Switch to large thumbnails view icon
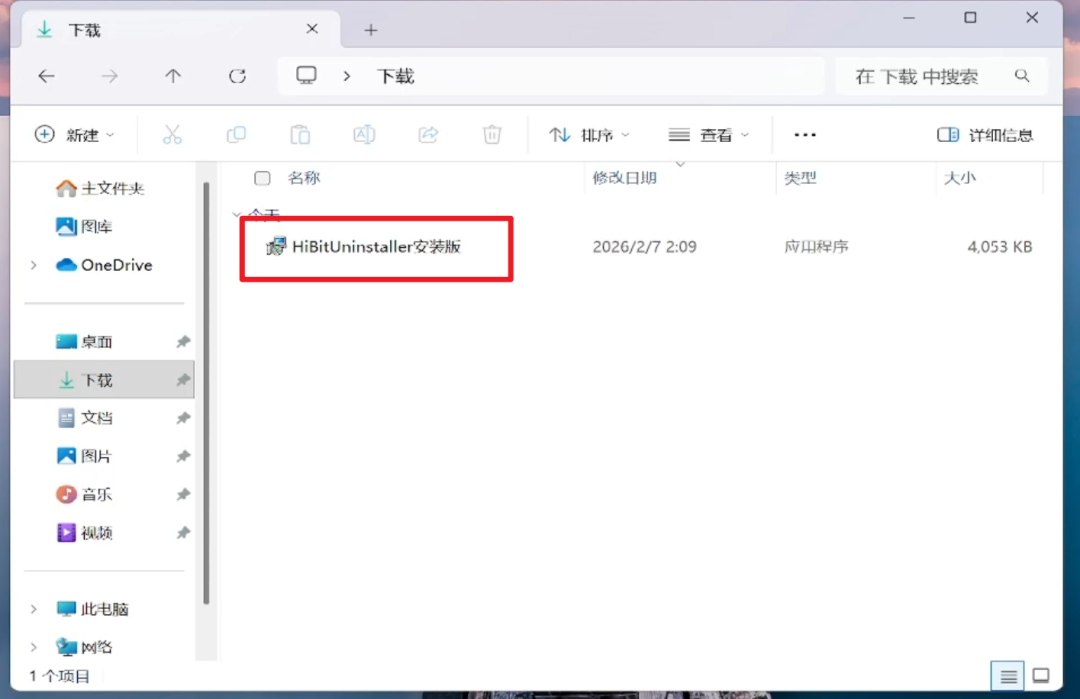 [1041, 676]
